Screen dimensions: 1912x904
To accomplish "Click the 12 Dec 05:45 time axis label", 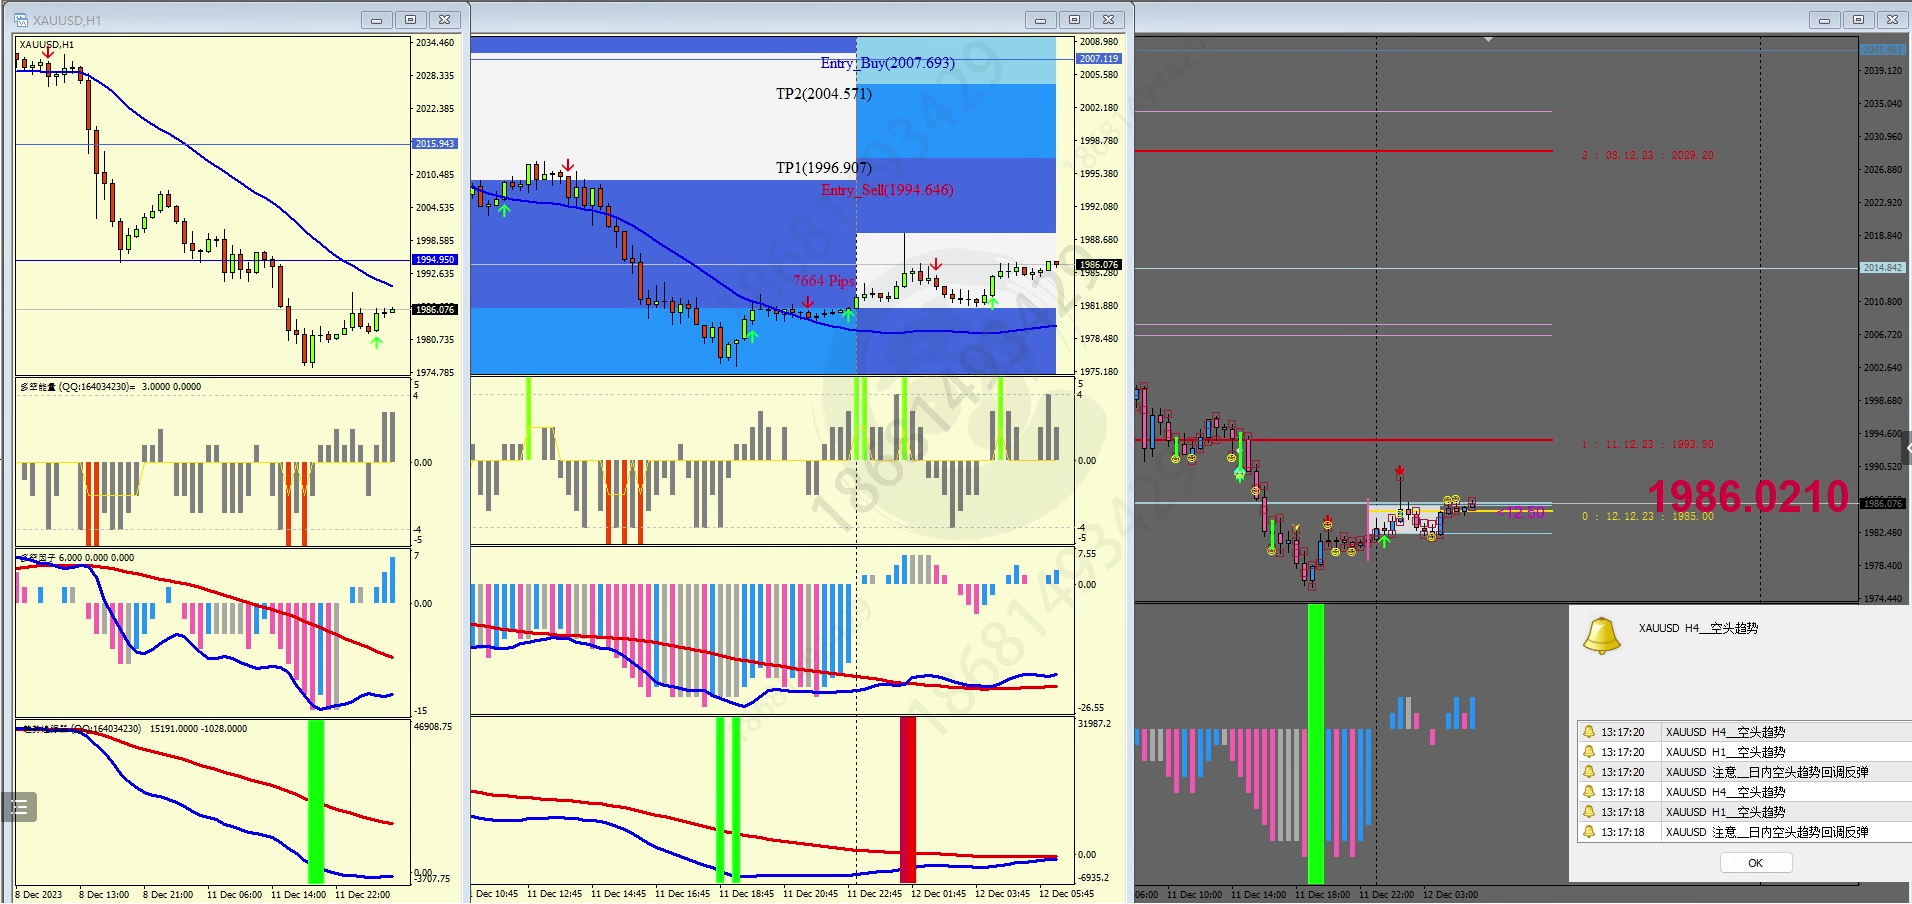I will (x=1066, y=894).
